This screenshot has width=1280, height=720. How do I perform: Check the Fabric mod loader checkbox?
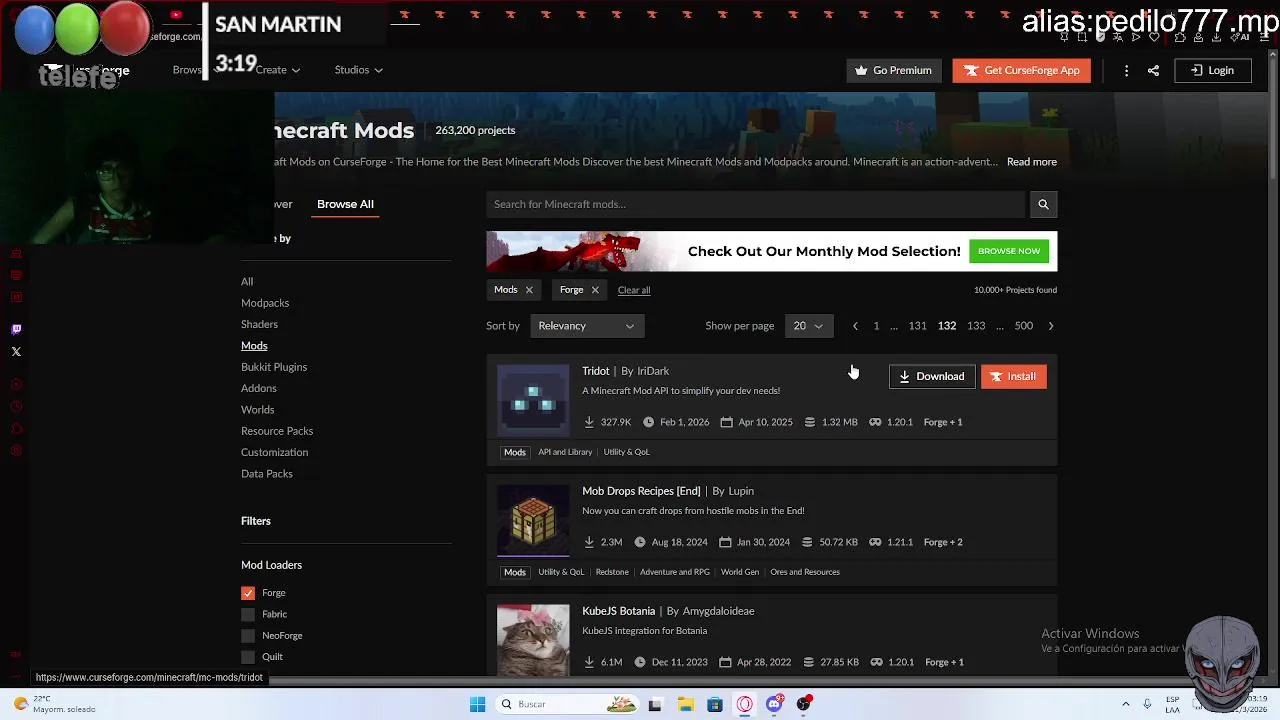coord(248,614)
